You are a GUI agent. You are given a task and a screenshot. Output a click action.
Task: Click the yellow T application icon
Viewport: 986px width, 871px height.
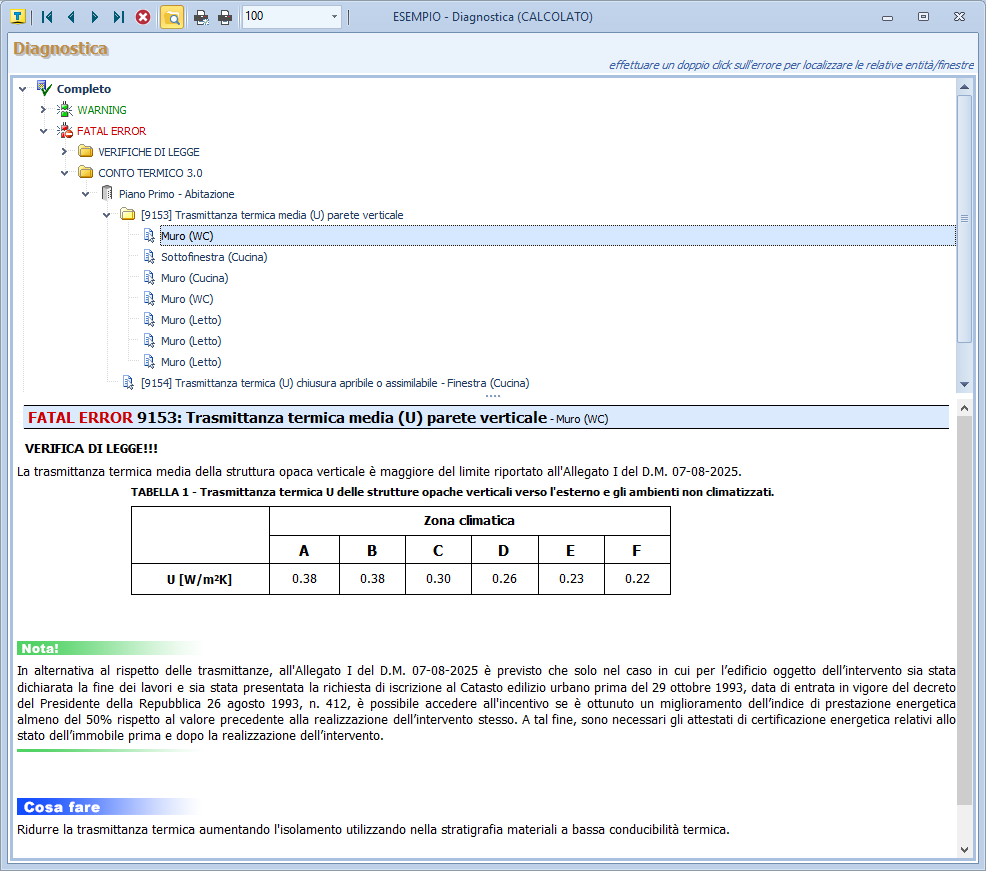[17, 17]
